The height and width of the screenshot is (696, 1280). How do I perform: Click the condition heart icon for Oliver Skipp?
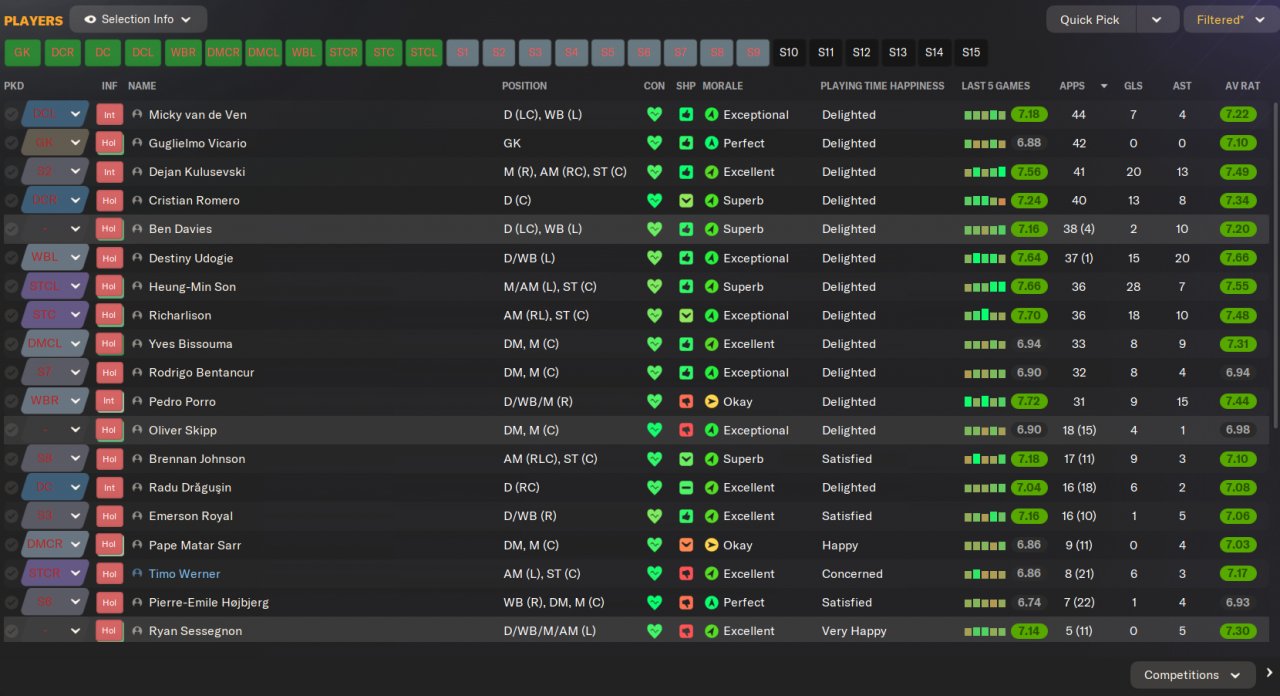(655, 430)
